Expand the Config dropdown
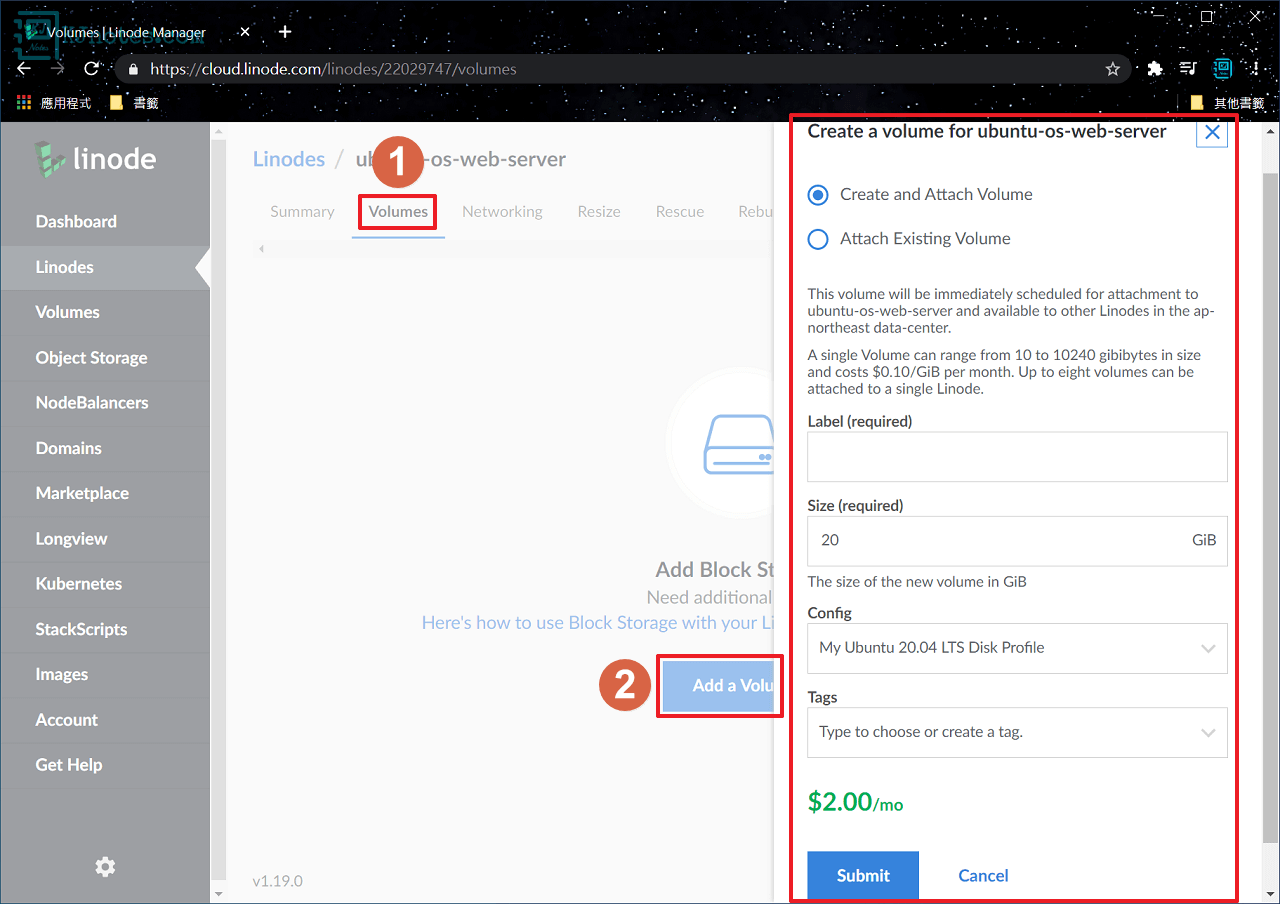 coord(1016,648)
